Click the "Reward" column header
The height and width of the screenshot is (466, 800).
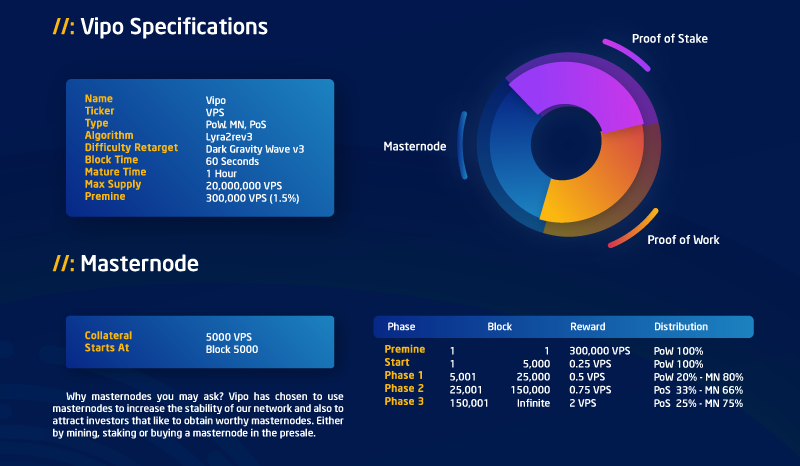(588, 327)
